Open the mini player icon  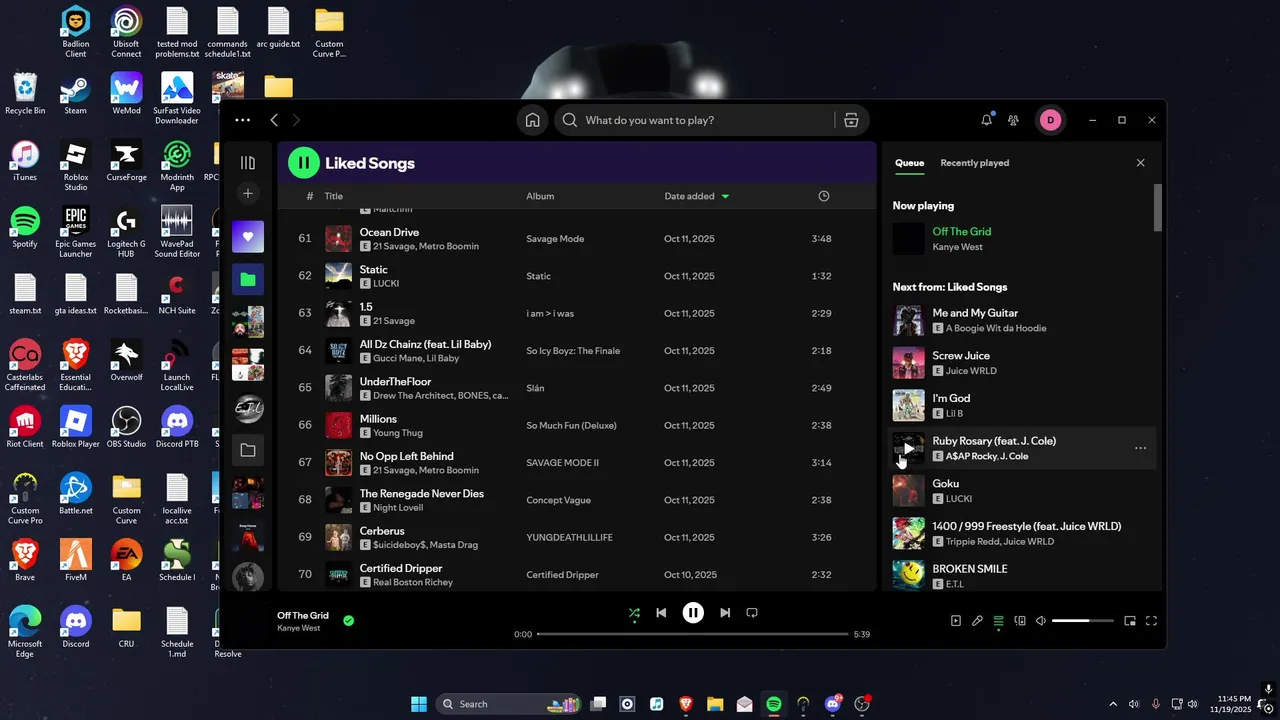(1130, 621)
